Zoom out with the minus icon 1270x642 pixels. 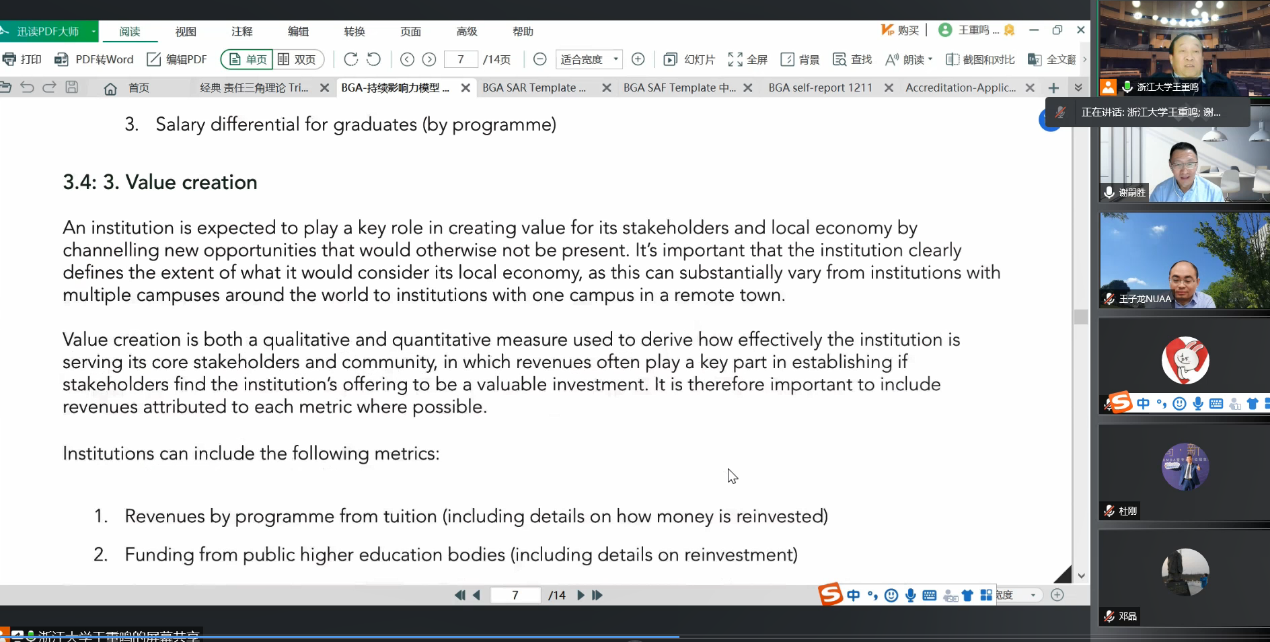click(540, 59)
